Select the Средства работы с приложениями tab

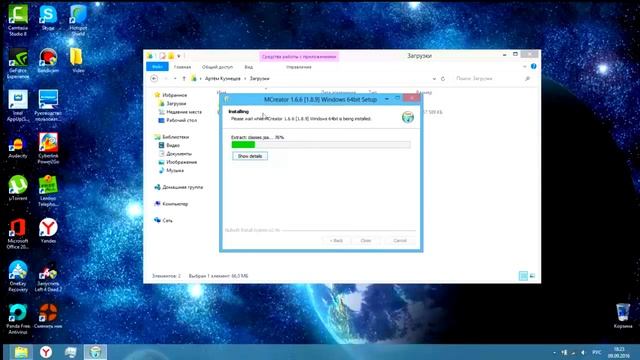click(299, 57)
